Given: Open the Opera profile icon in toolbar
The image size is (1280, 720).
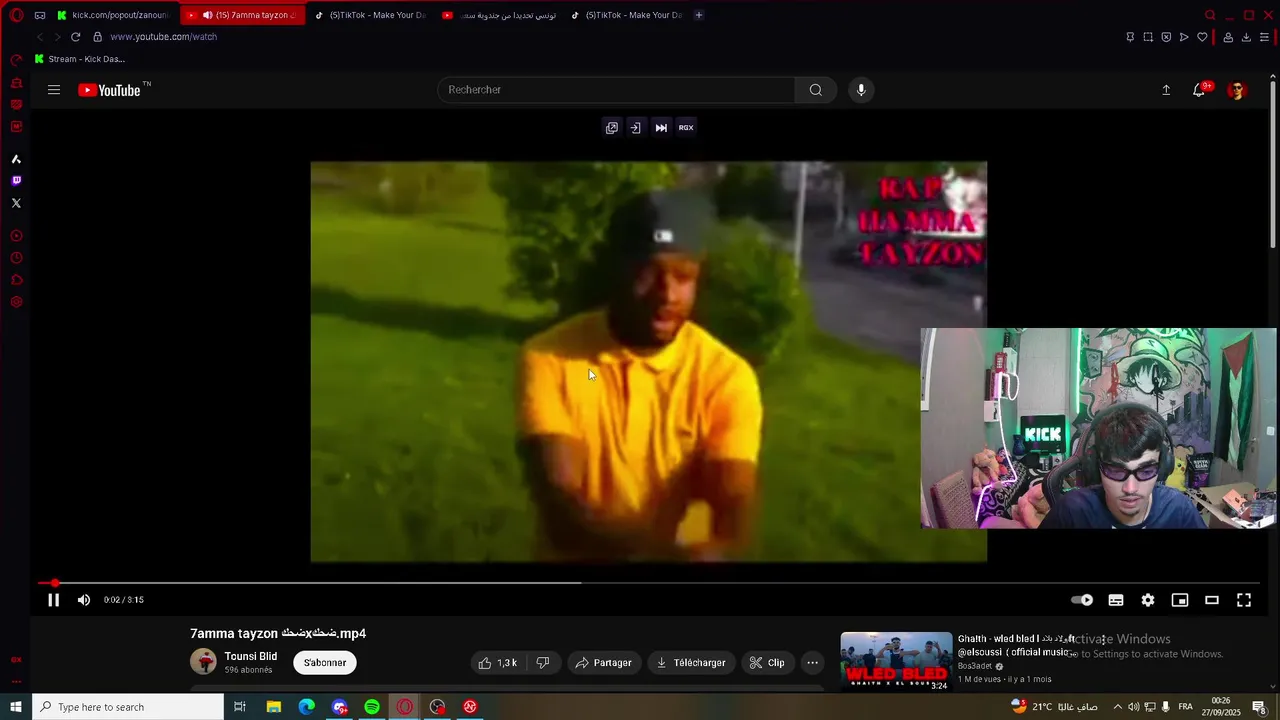Looking at the screenshot, I should [x=1228, y=37].
